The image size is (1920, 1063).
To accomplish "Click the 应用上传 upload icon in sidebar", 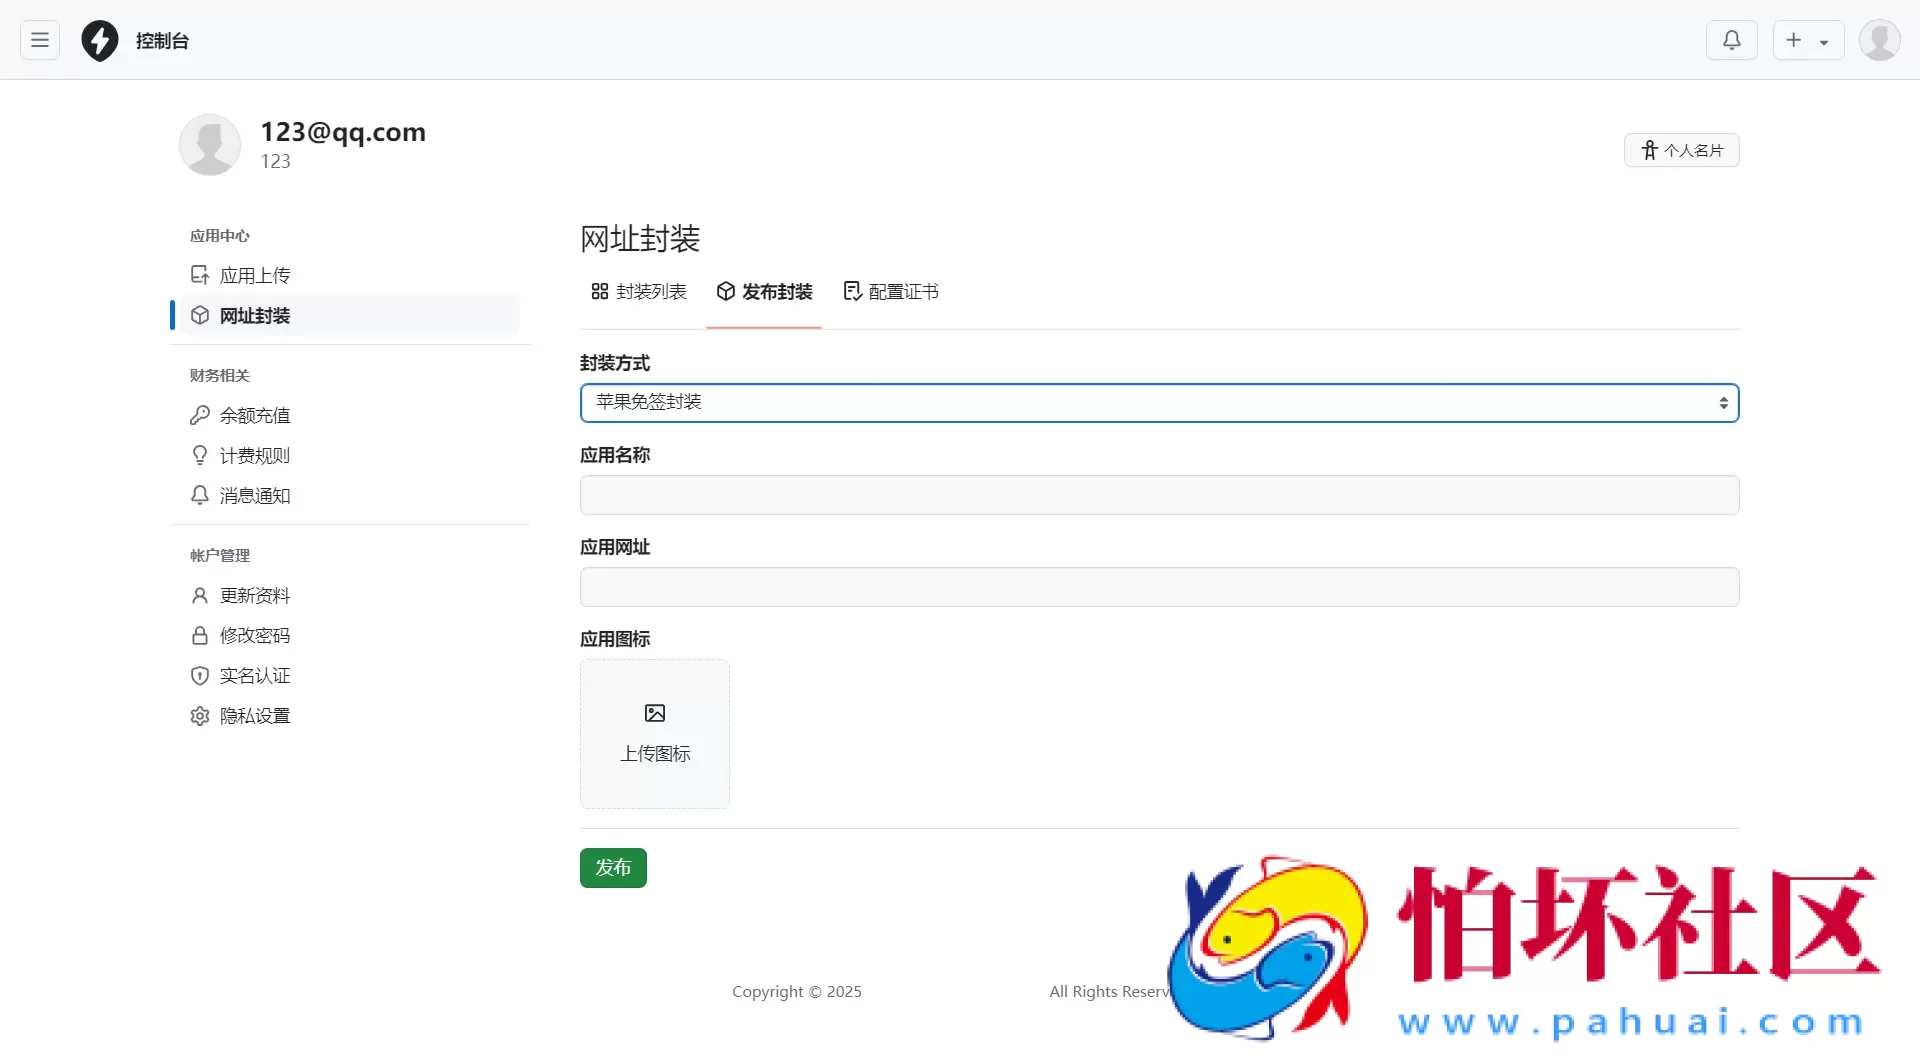I will click(x=200, y=274).
